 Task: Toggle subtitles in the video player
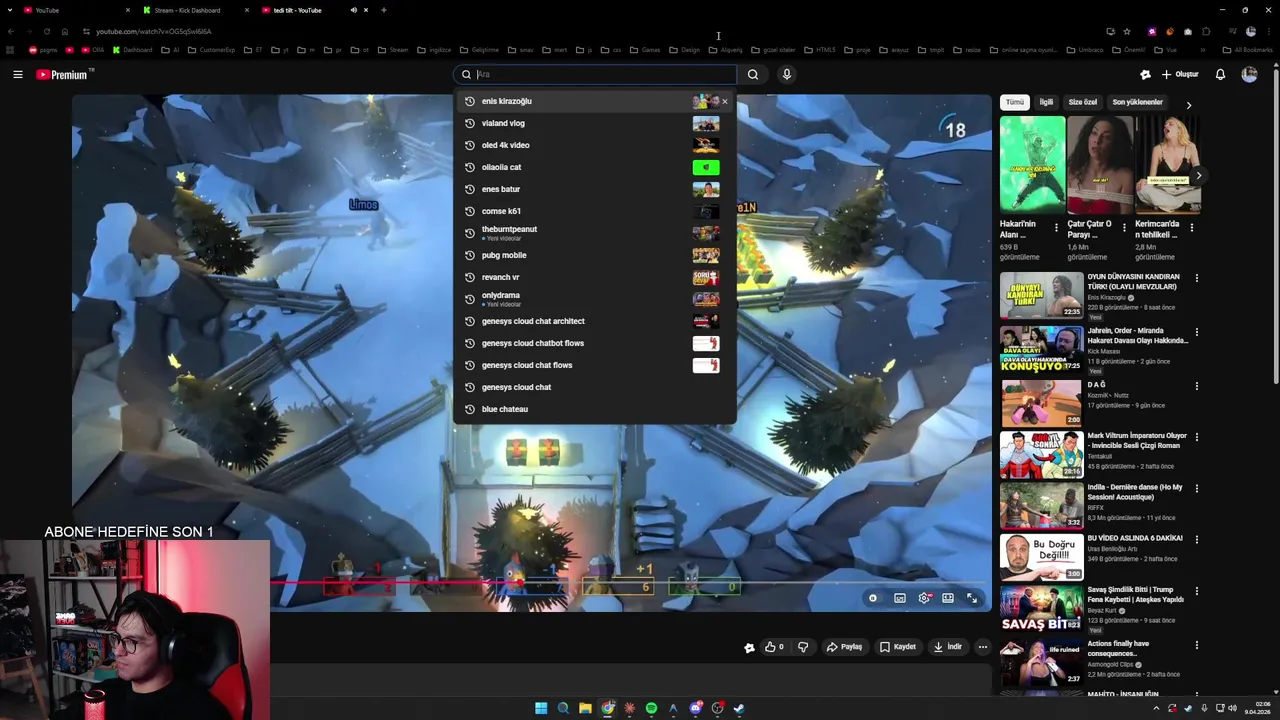900,598
